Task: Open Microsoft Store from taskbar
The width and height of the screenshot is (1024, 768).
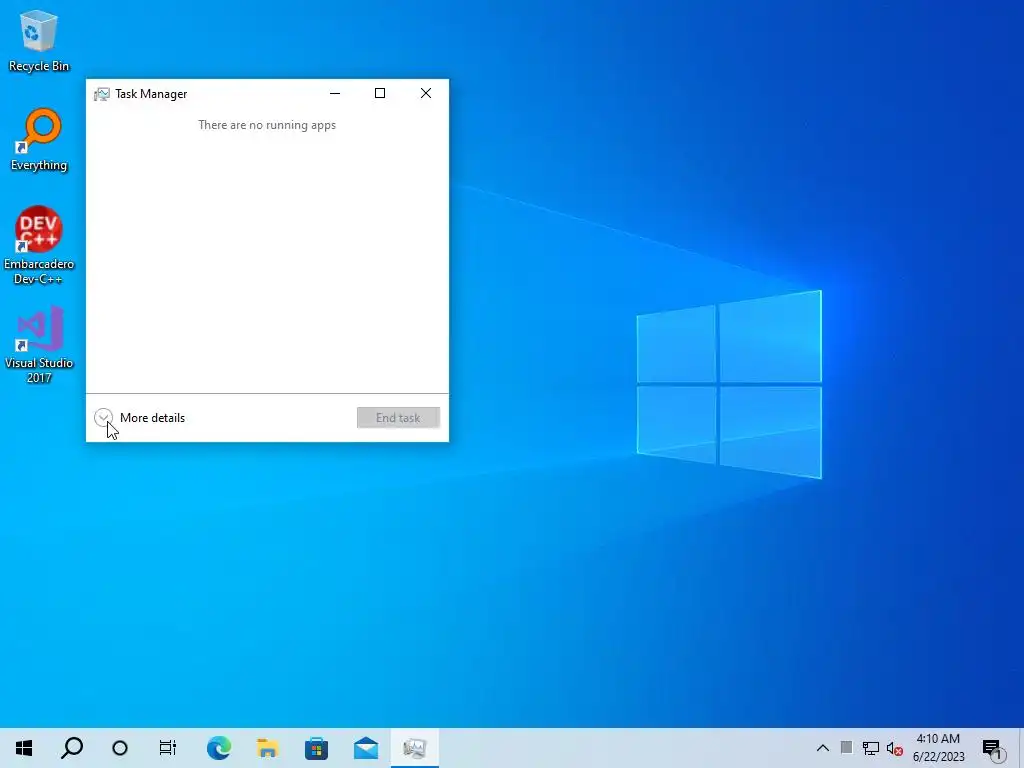Action: click(317, 748)
